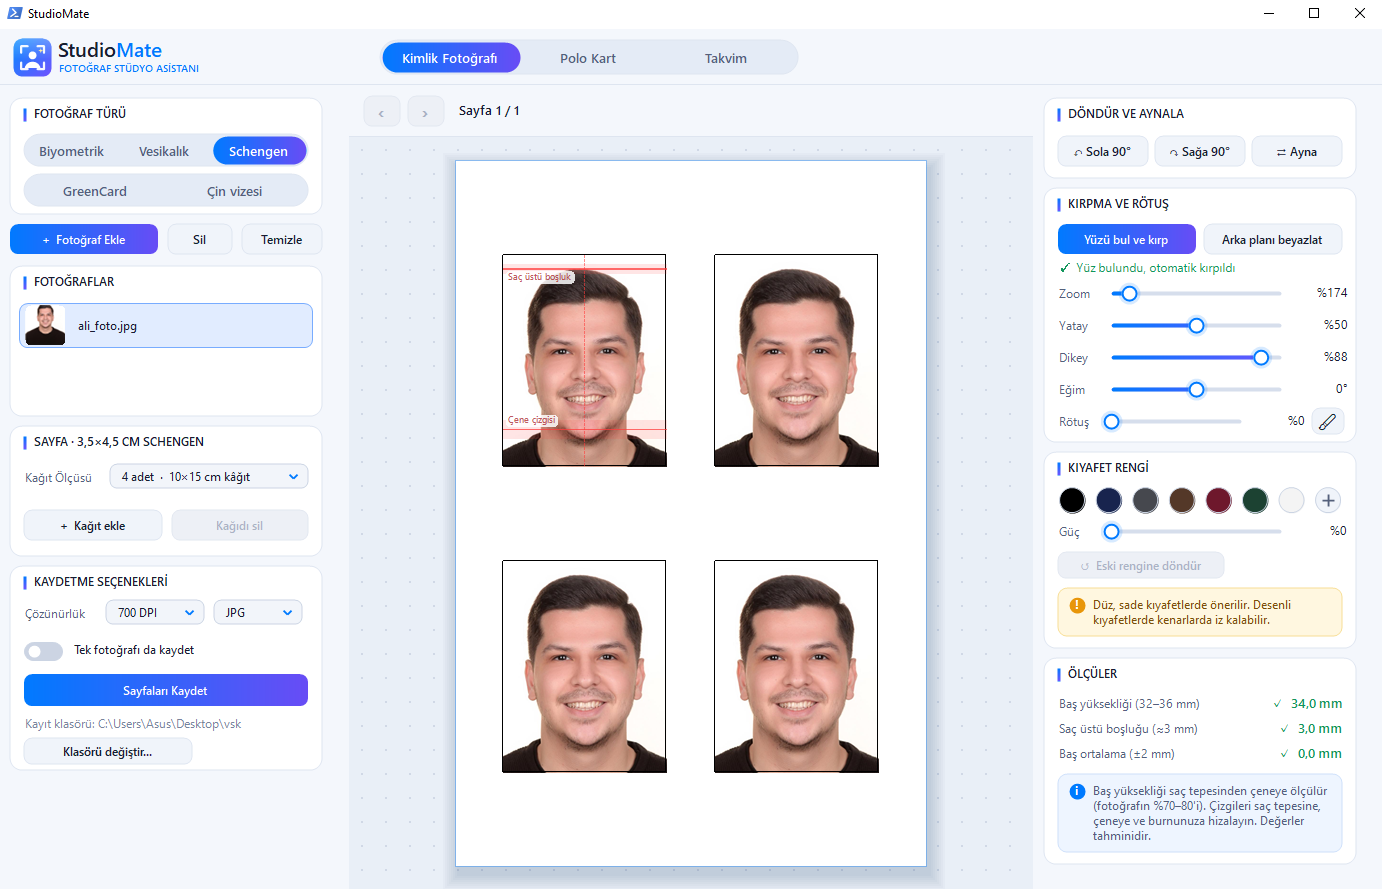Add a custom clothing color
Image resolution: width=1382 pixels, height=889 pixels.
[1328, 500]
